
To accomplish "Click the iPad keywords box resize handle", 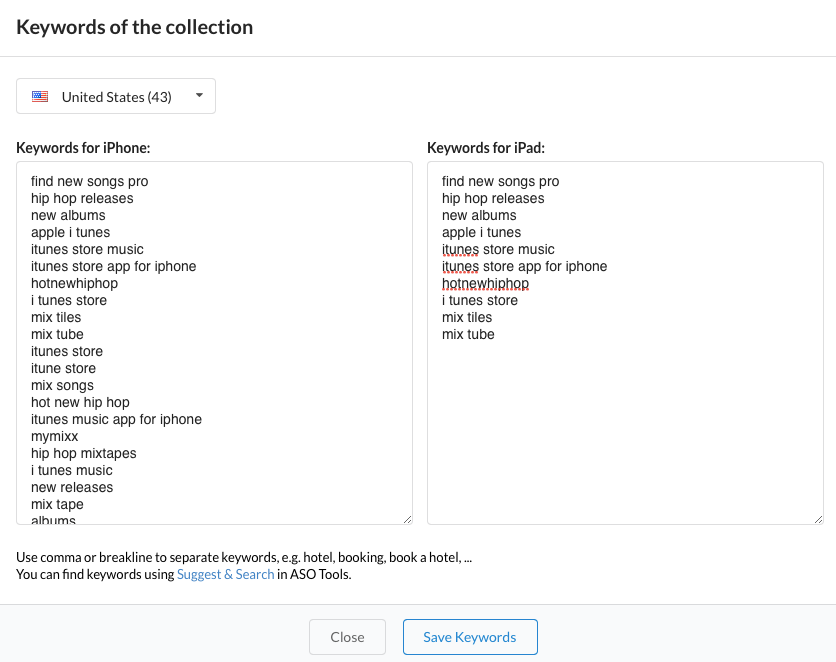I will coord(818,518).
